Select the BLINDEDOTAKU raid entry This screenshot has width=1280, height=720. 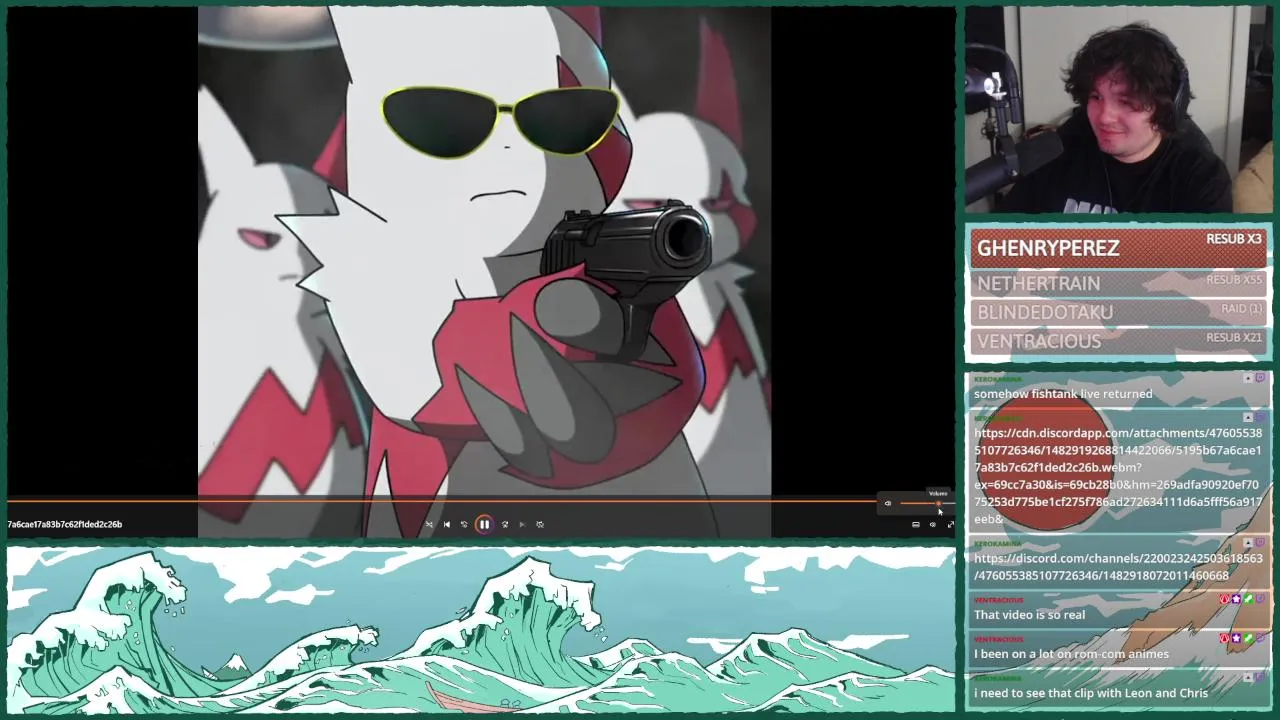1118,313
